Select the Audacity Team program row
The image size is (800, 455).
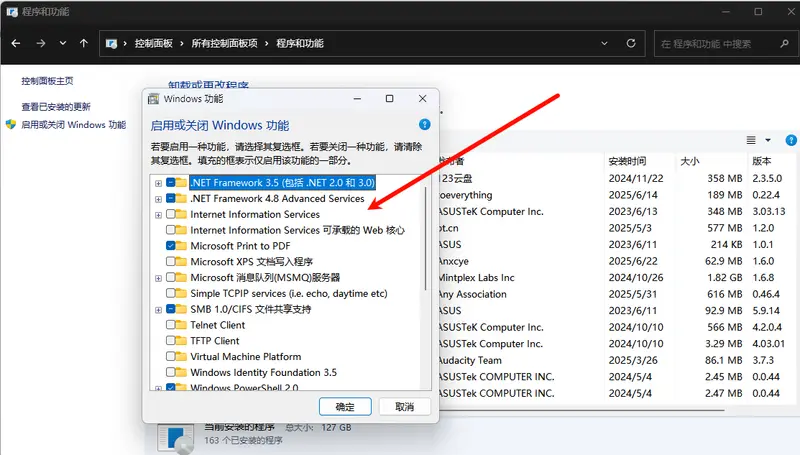pyautogui.click(x=617, y=360)
